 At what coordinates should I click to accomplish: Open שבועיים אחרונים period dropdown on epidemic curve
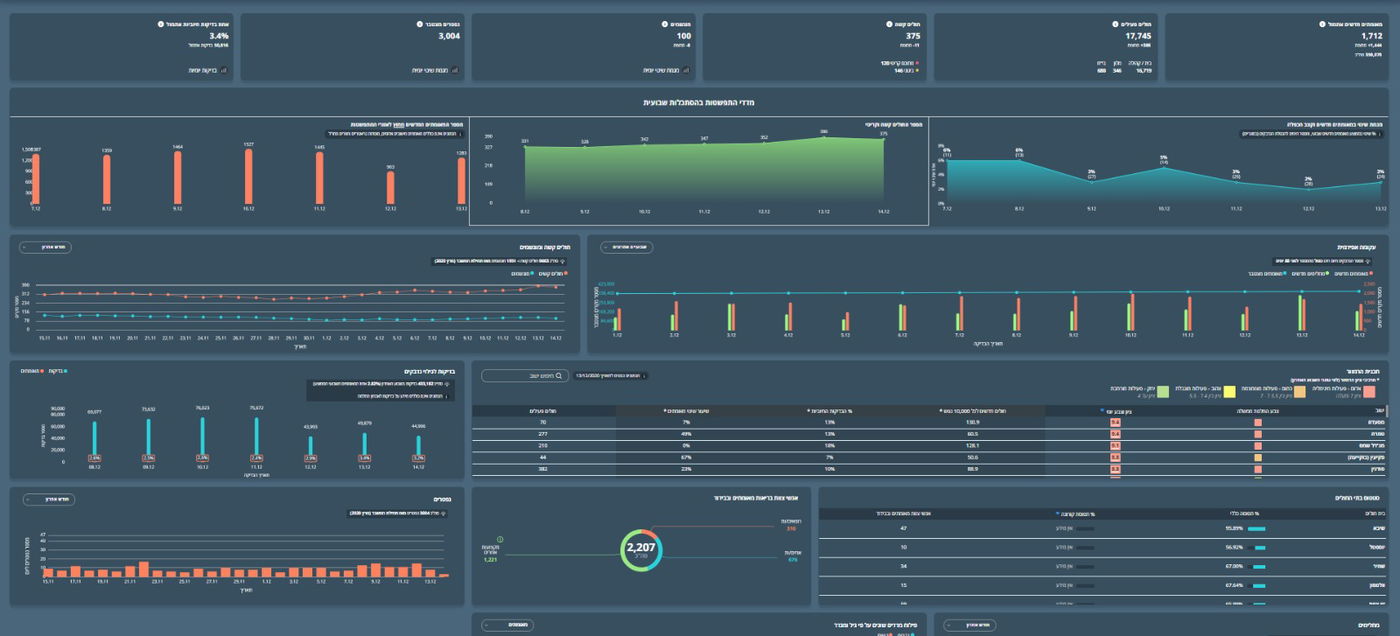tap(626, 247)
